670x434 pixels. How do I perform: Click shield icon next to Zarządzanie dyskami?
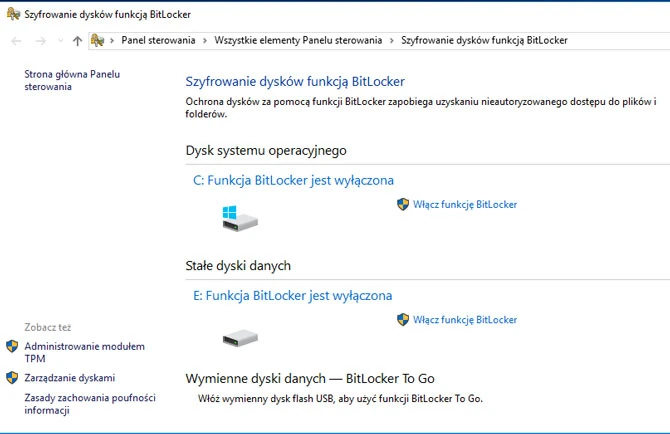(x=12, y=378)
